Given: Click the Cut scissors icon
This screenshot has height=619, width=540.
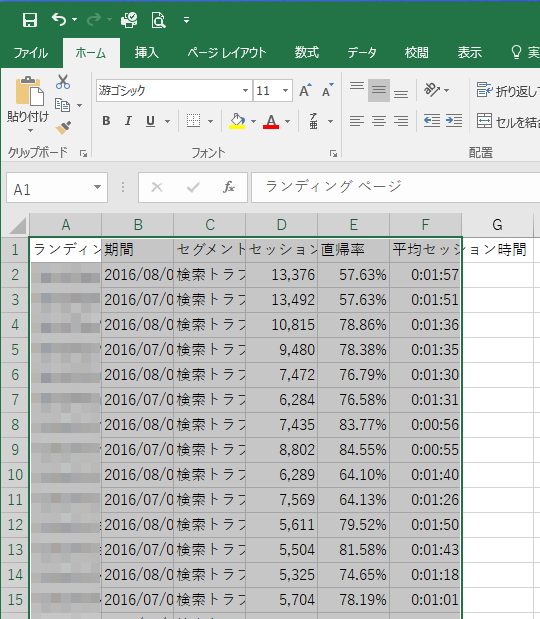Looking at the screenshot, I should tap(63, 82).
